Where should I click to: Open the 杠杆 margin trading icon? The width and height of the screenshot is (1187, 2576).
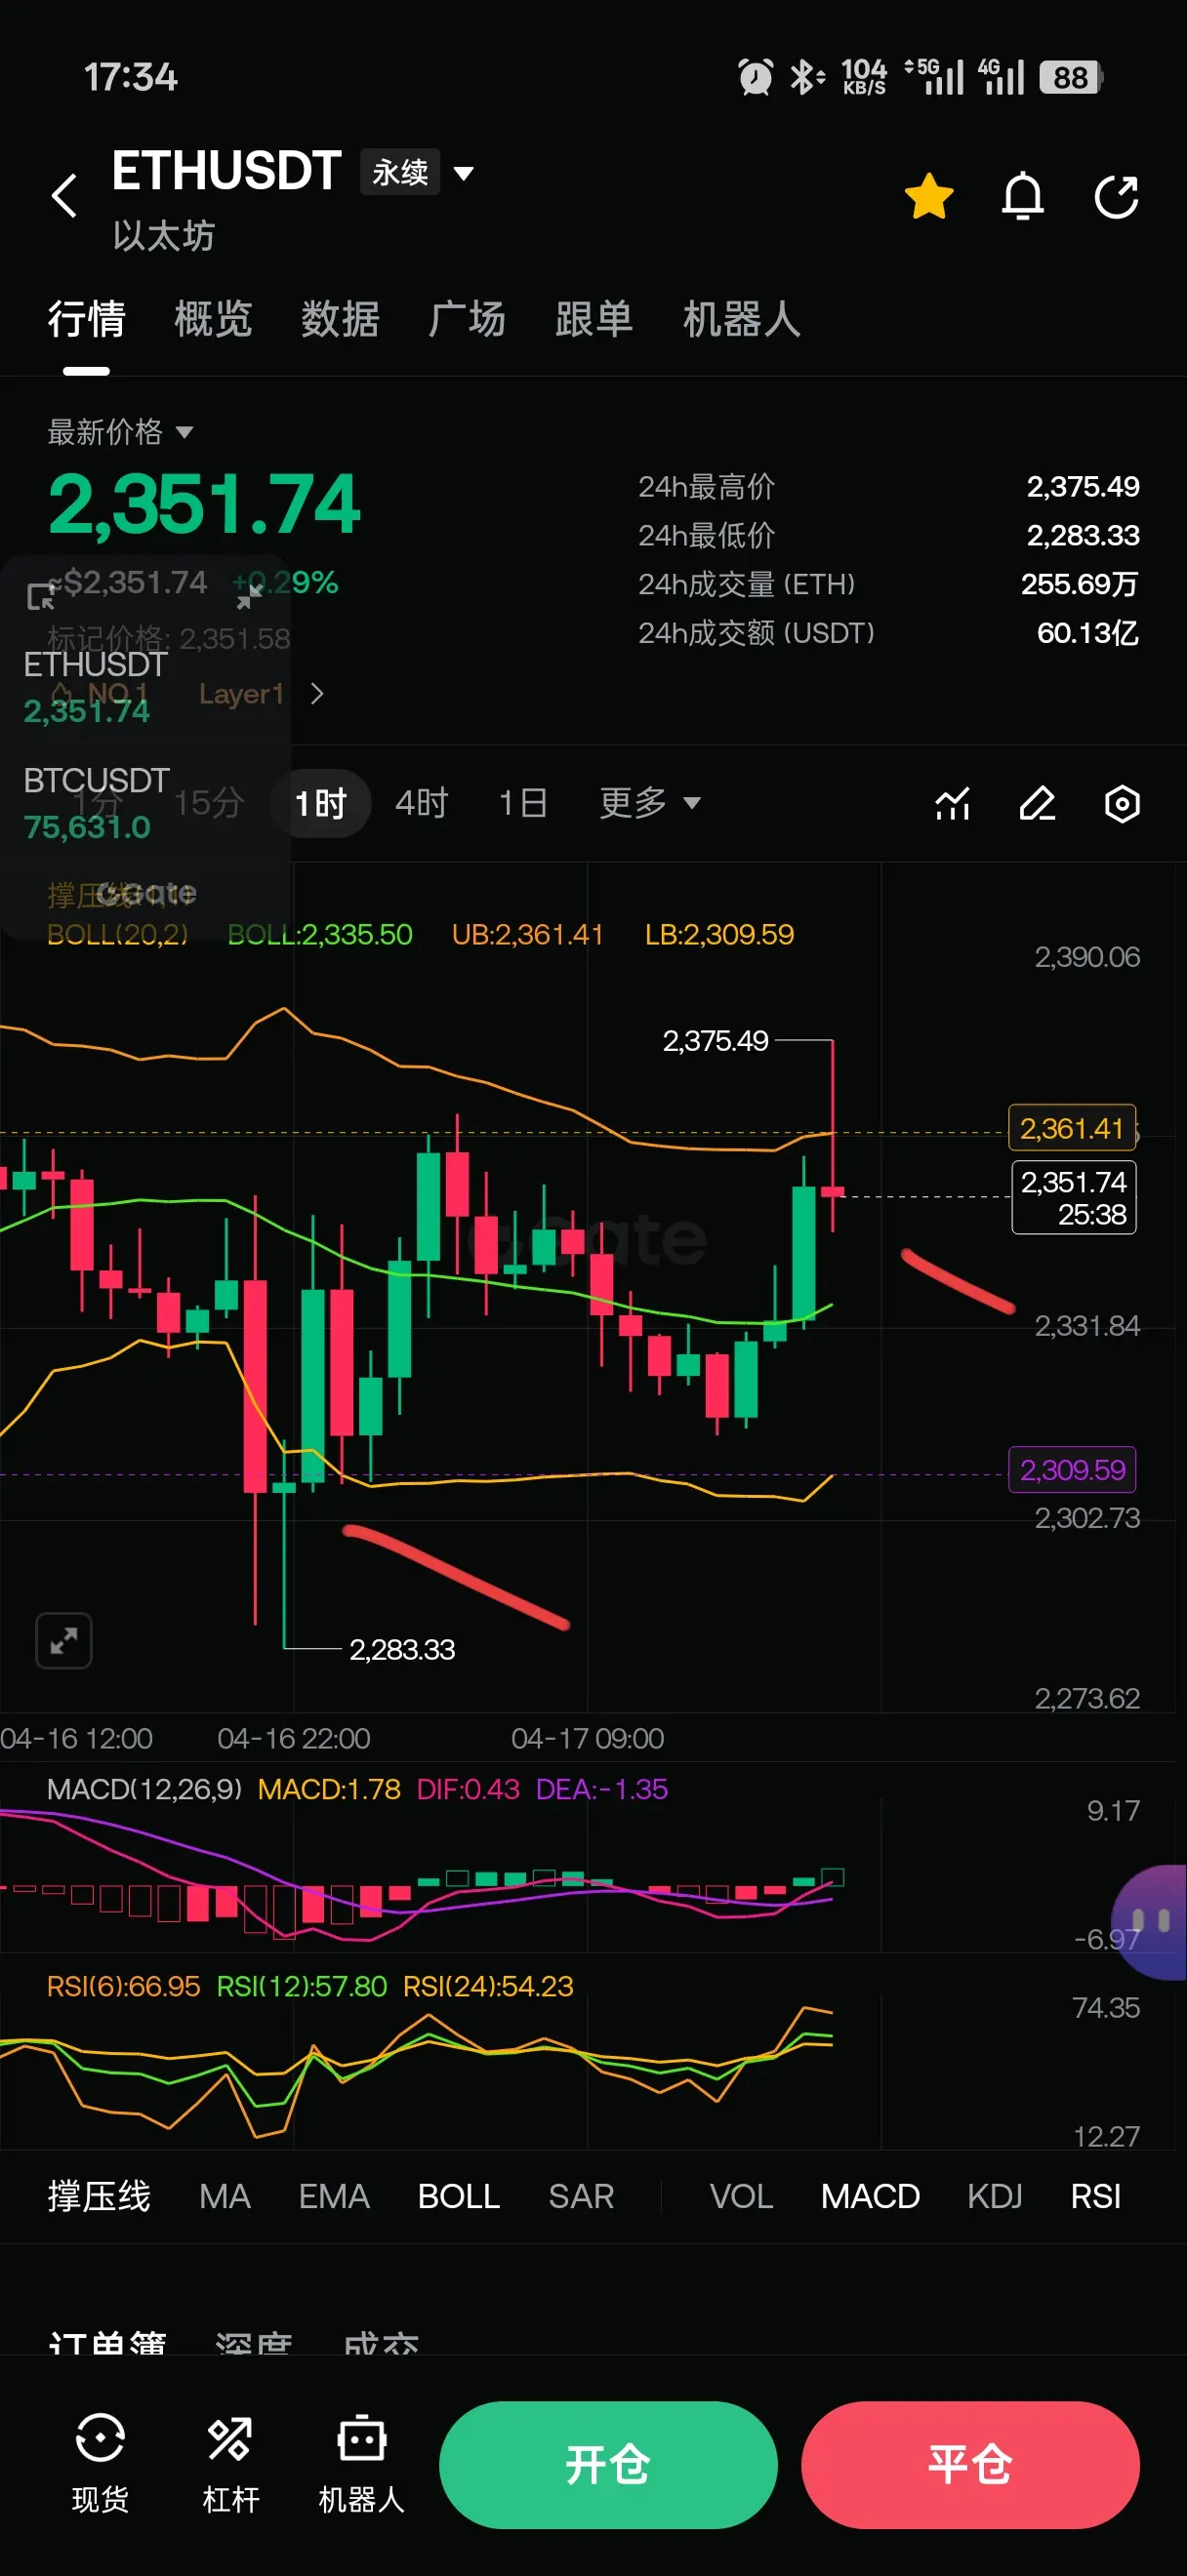click(231, 2464)
